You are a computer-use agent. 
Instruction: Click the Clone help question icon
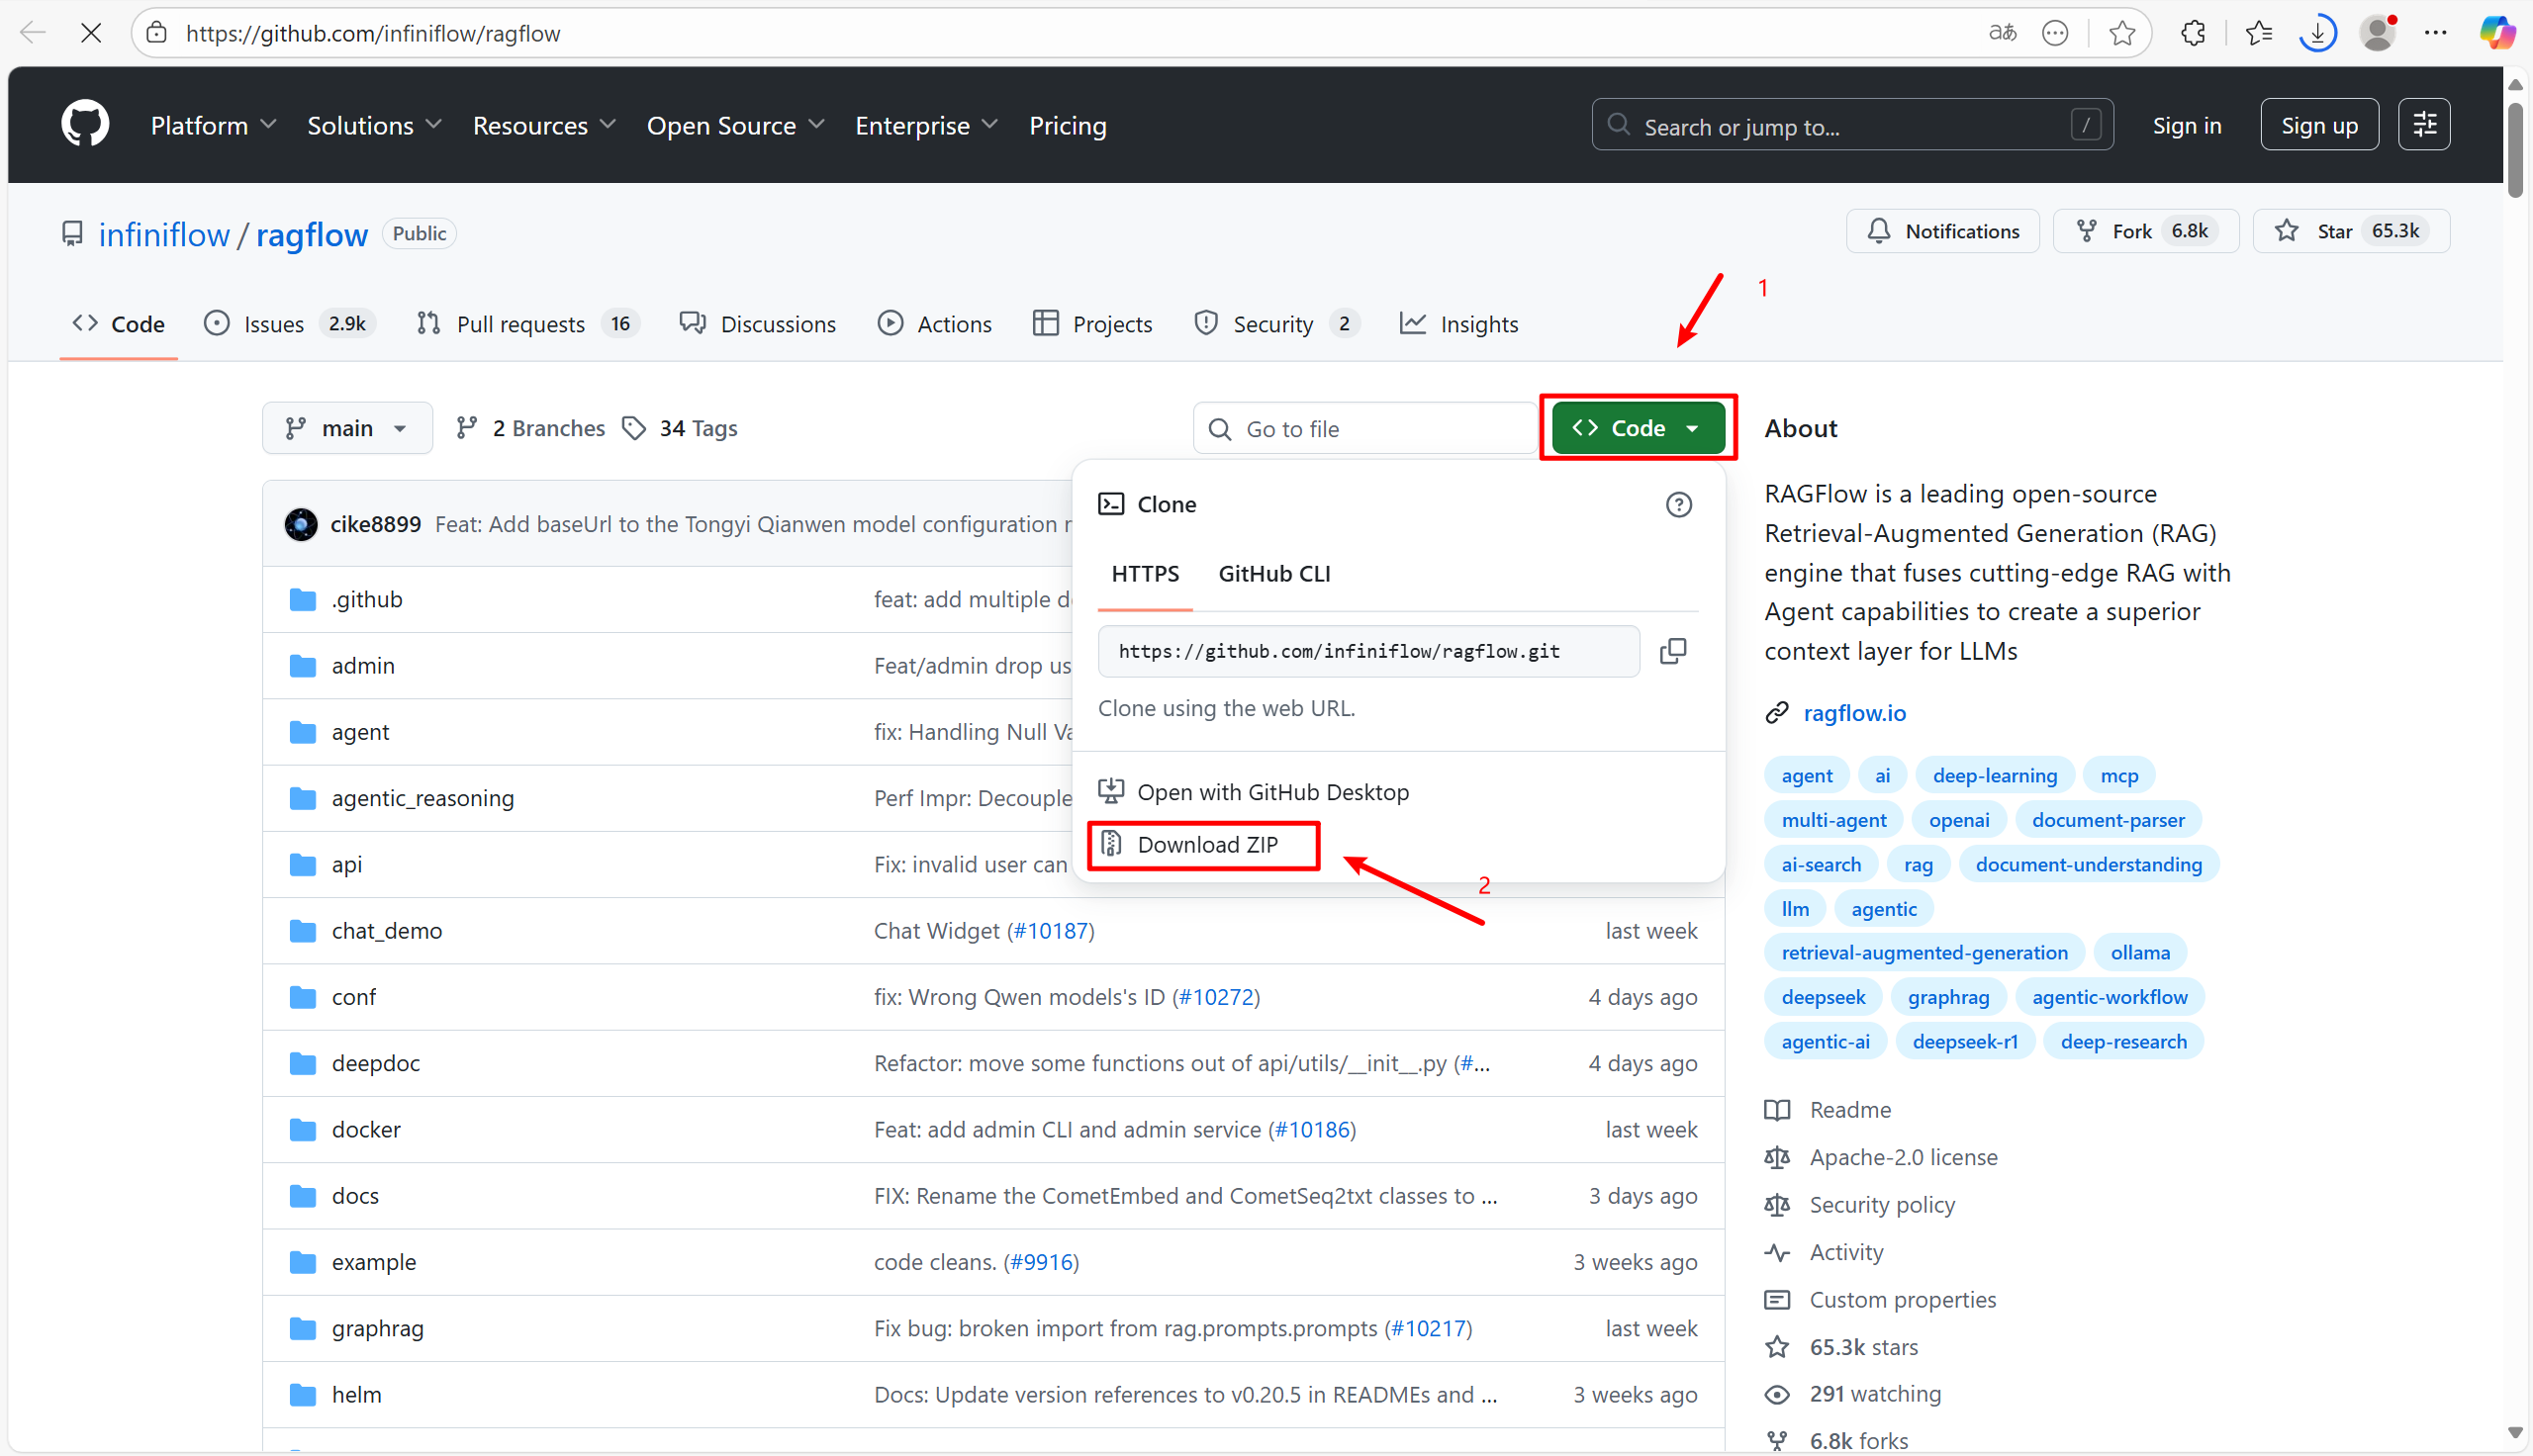(x=1678, y=505)
